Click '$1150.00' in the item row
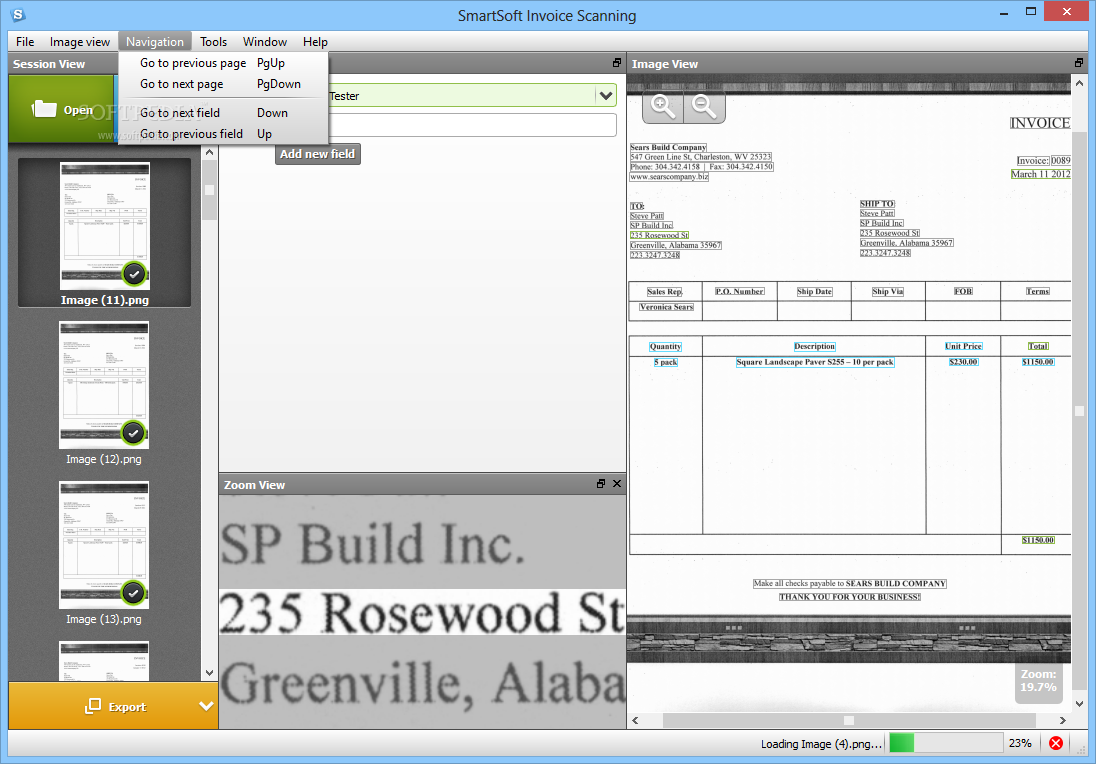The height and width of the screenshot is (764, 1096). click(x=1037, y=362)
